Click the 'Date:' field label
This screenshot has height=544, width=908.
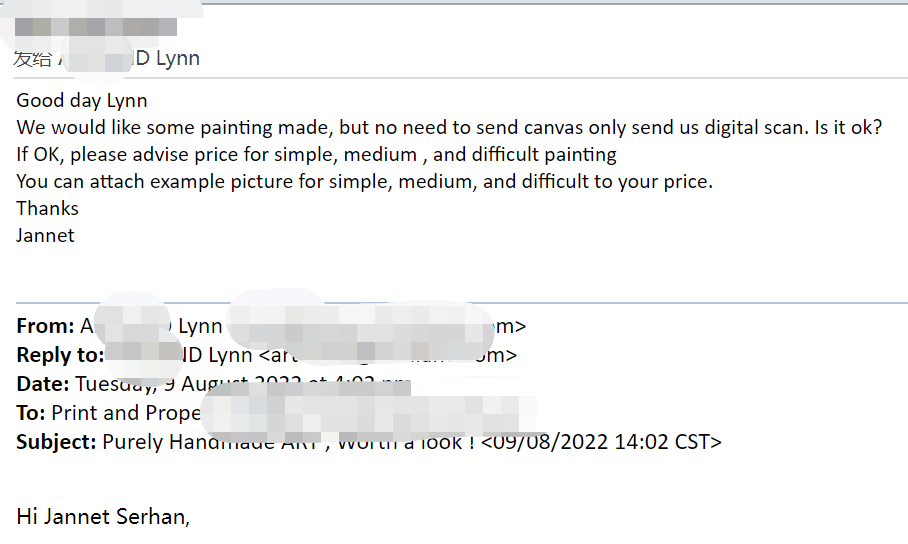[43, 384]
